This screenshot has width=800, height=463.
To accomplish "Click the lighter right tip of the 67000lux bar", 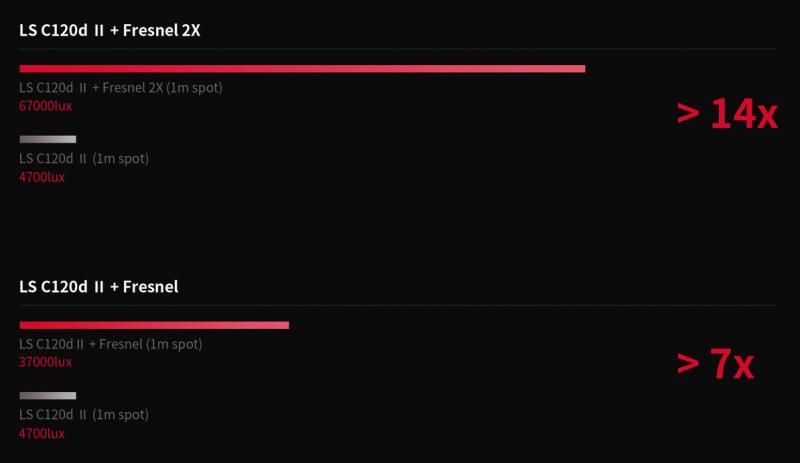I will [578, 68].
